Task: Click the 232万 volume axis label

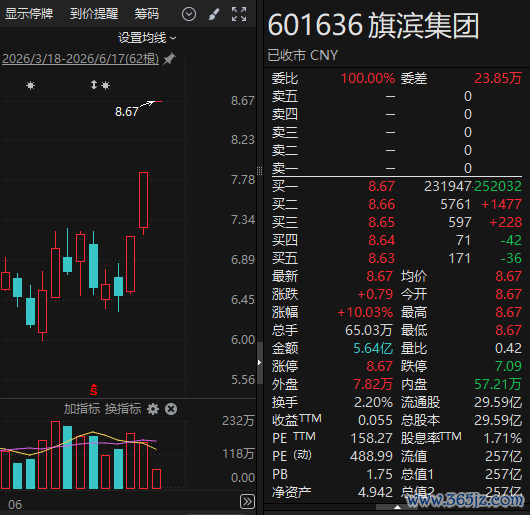Action: click(238, 421)
